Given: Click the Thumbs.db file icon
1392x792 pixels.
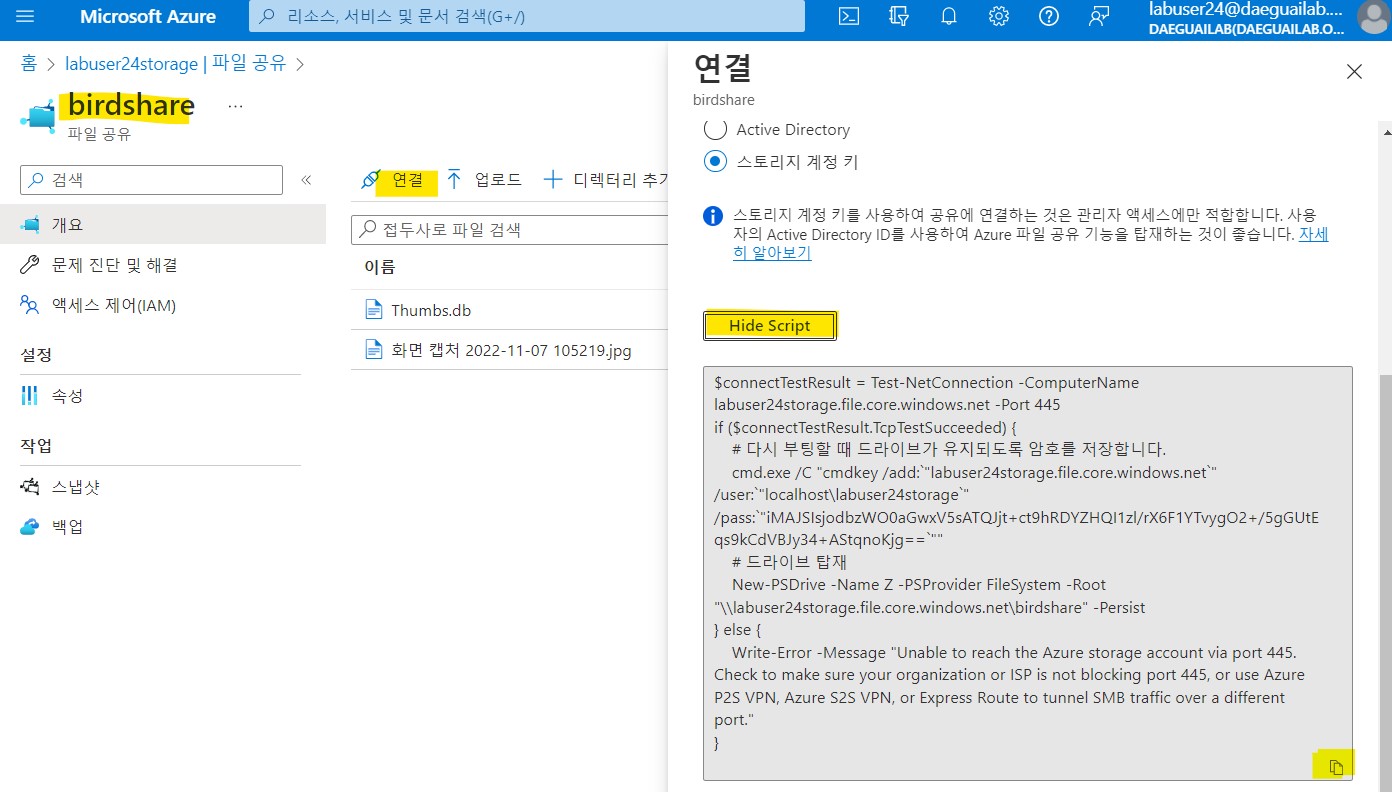Looking at the screenshot, I should [x=373, y=310].
